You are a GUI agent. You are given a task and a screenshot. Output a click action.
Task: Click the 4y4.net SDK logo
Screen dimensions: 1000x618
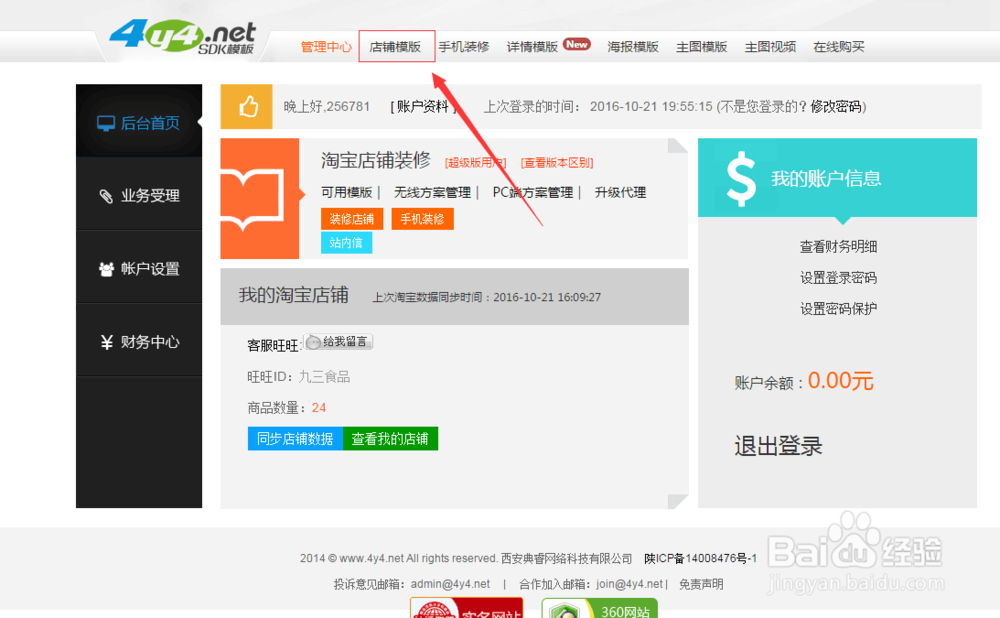tap(182, 36)
